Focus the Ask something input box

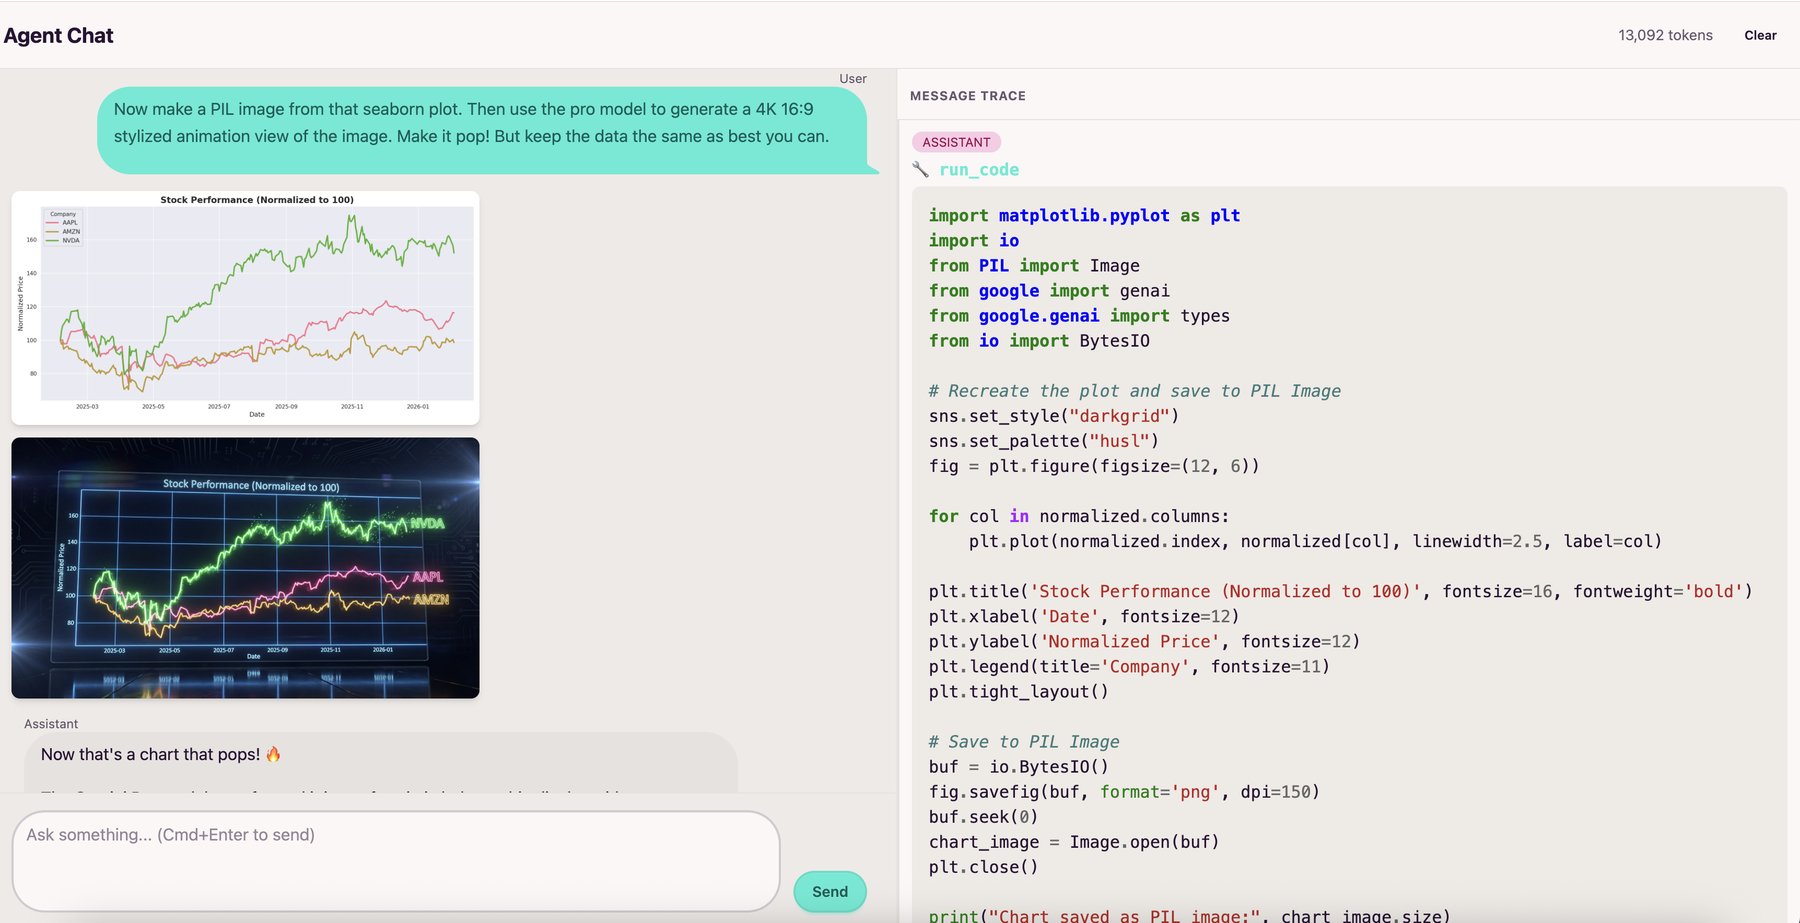point(395,860)
